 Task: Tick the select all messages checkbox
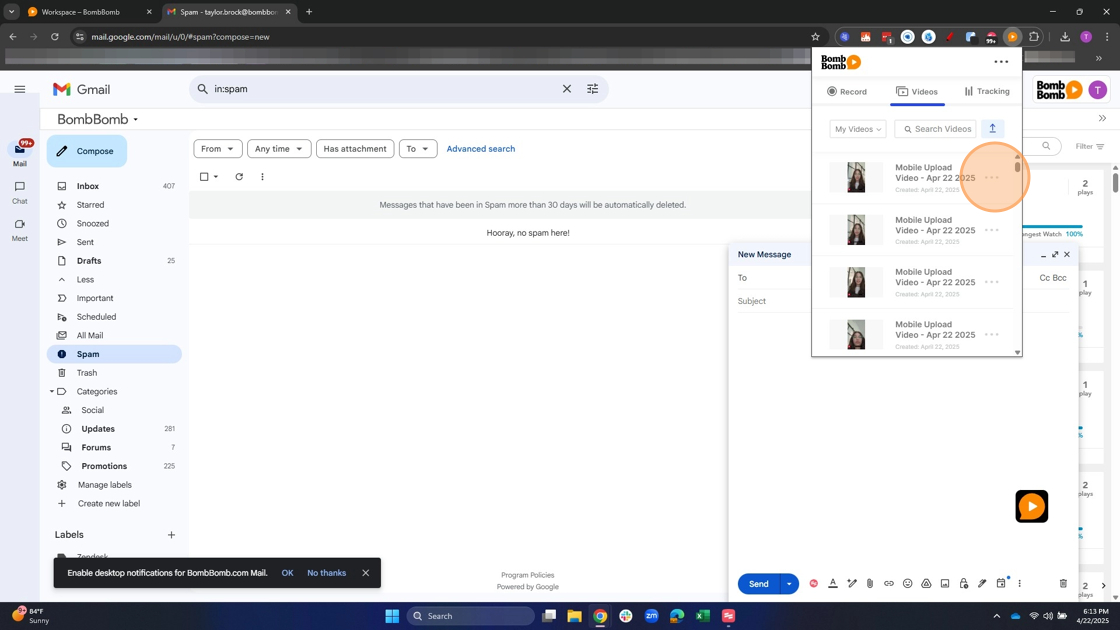click(x=204, y=176)
